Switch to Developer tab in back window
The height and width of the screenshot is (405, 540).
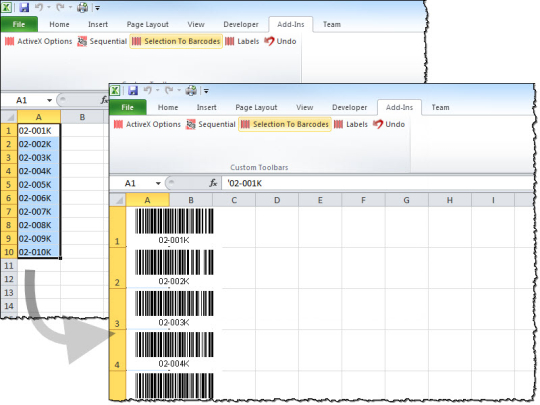pos(241,24)
